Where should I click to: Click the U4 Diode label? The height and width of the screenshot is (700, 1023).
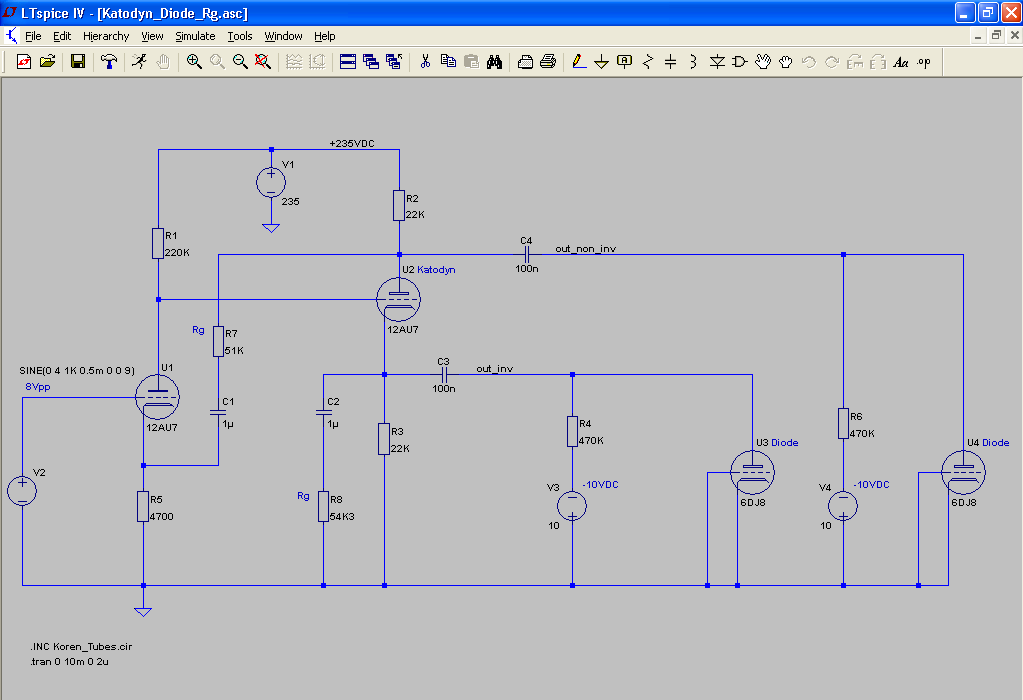(988, 442)
